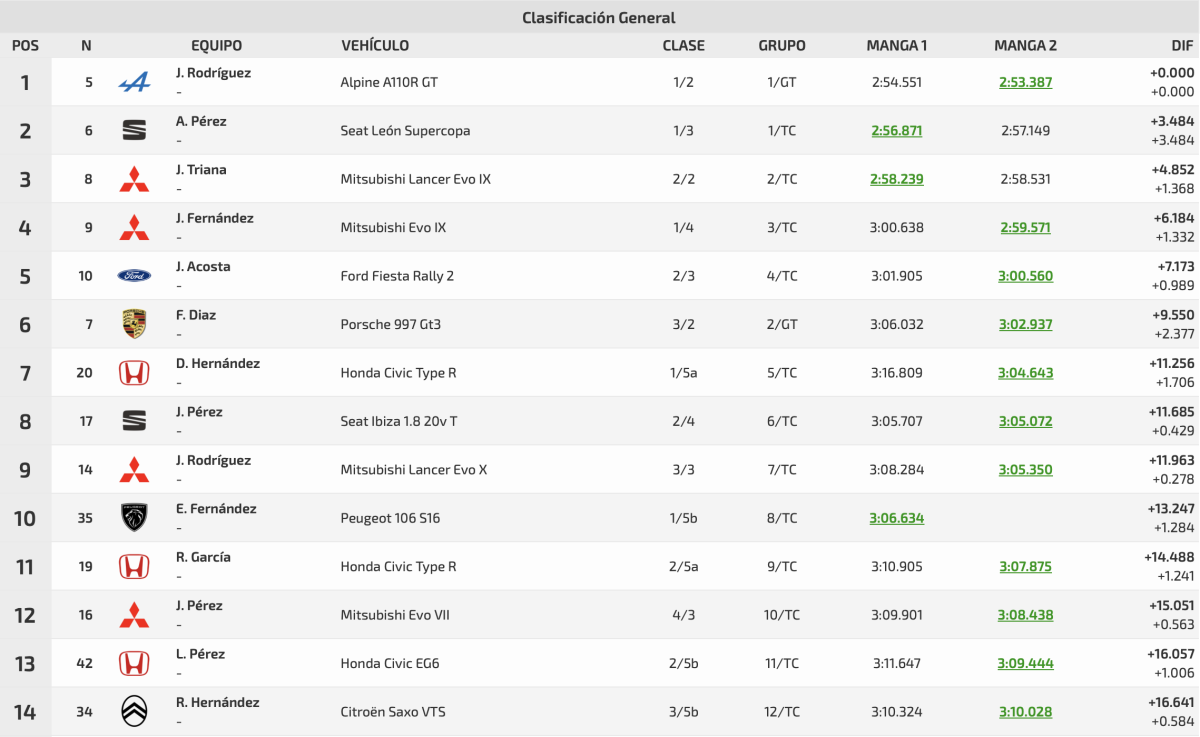Select the 3:06.634 time for Peugeot 106
Viewport: 1200px width, 737px height.
coord(897,518)
